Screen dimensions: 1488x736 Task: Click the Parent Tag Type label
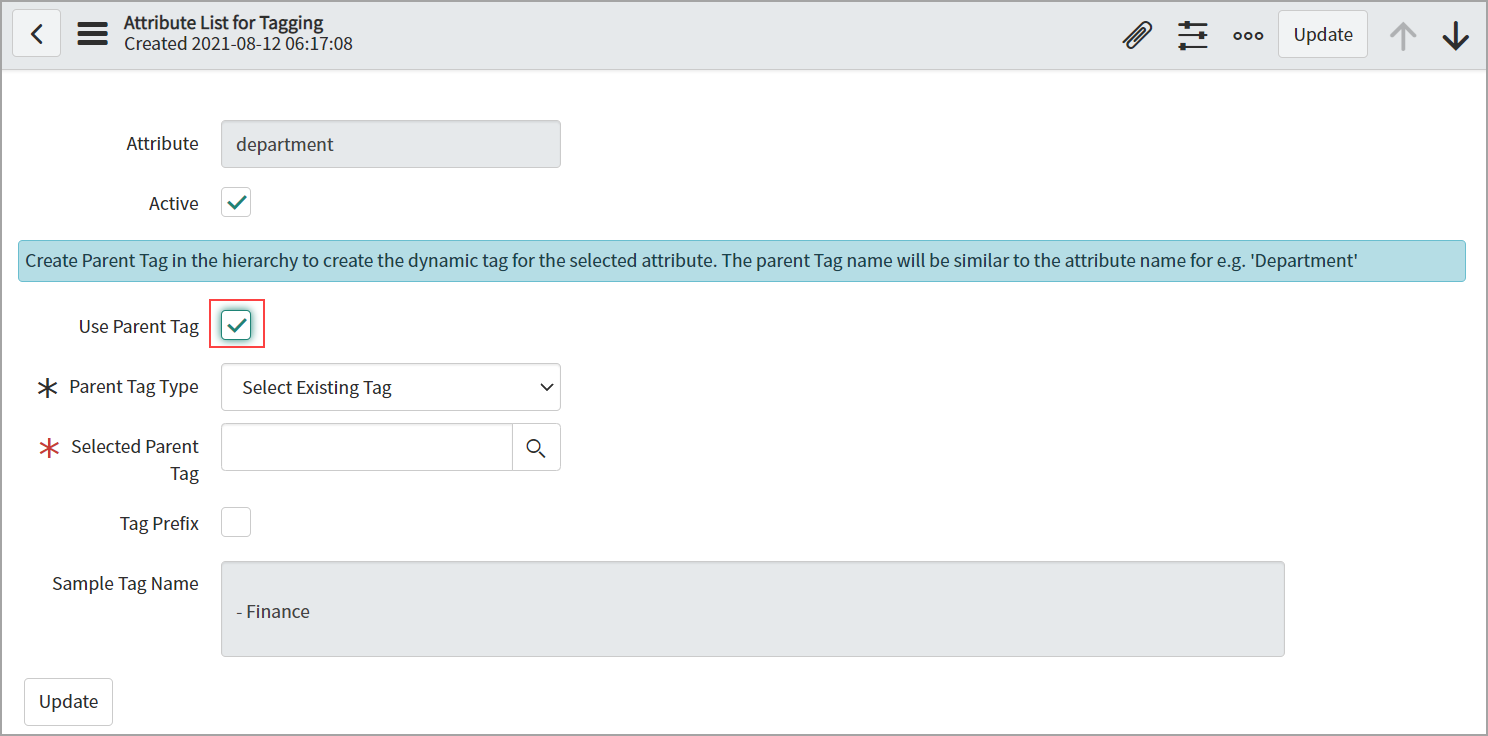click(134, 387)
